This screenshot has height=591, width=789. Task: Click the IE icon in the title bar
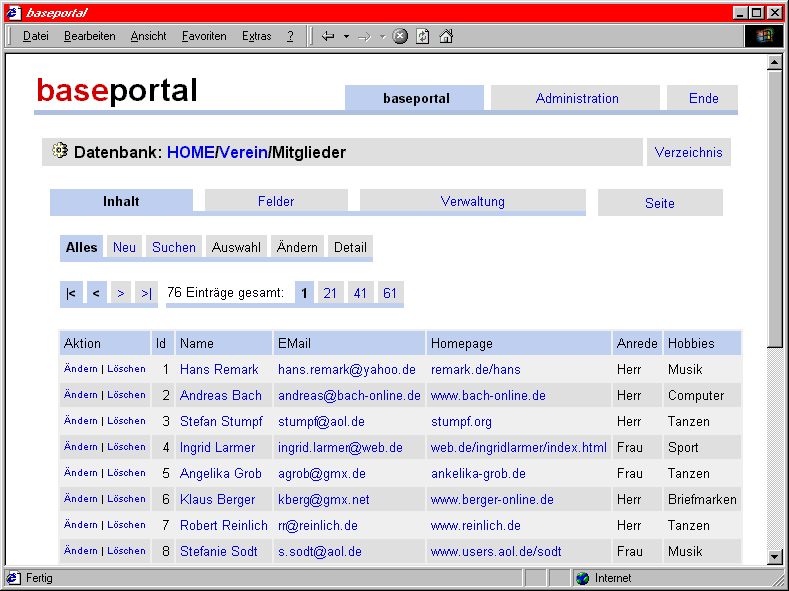14,13
